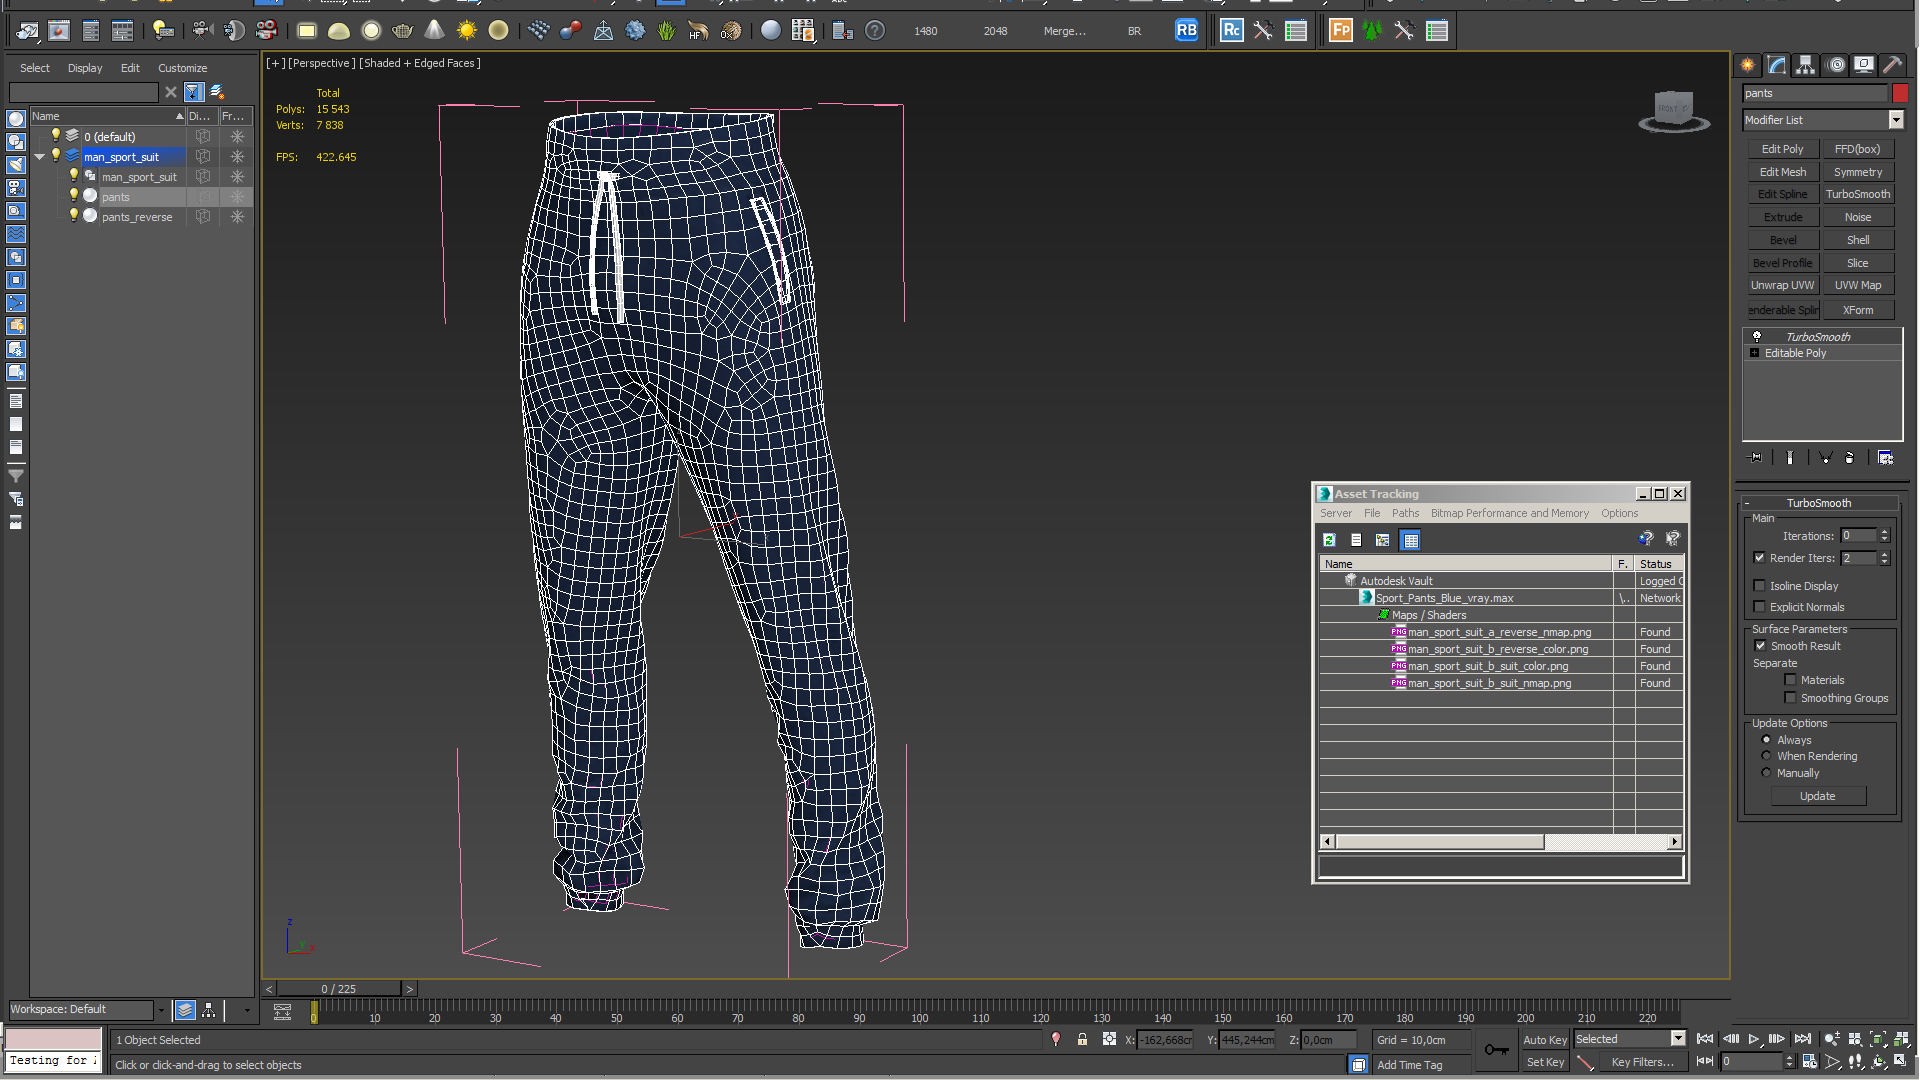Viewport: 1920px width, 1080px height.
Task: Open Paths menu in Asset Tracking
Action: (x=1405, y=513)
